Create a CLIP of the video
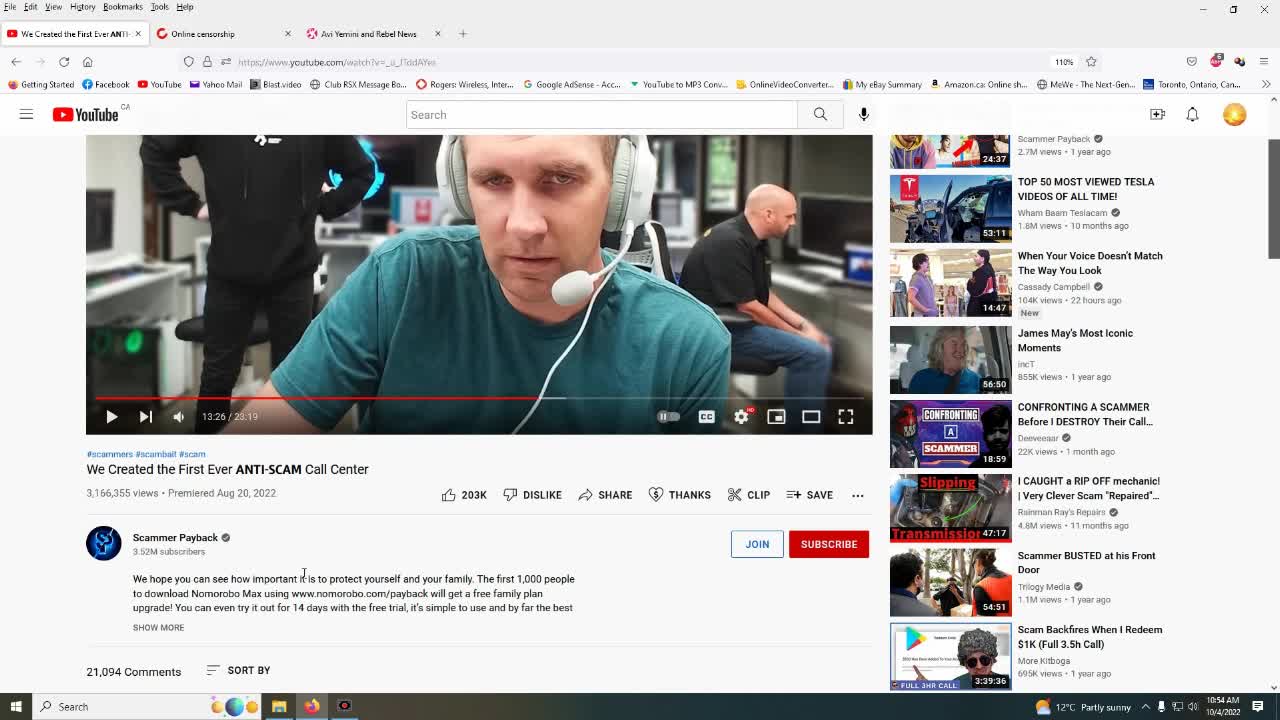1280x720 pixels. point(749,495)
